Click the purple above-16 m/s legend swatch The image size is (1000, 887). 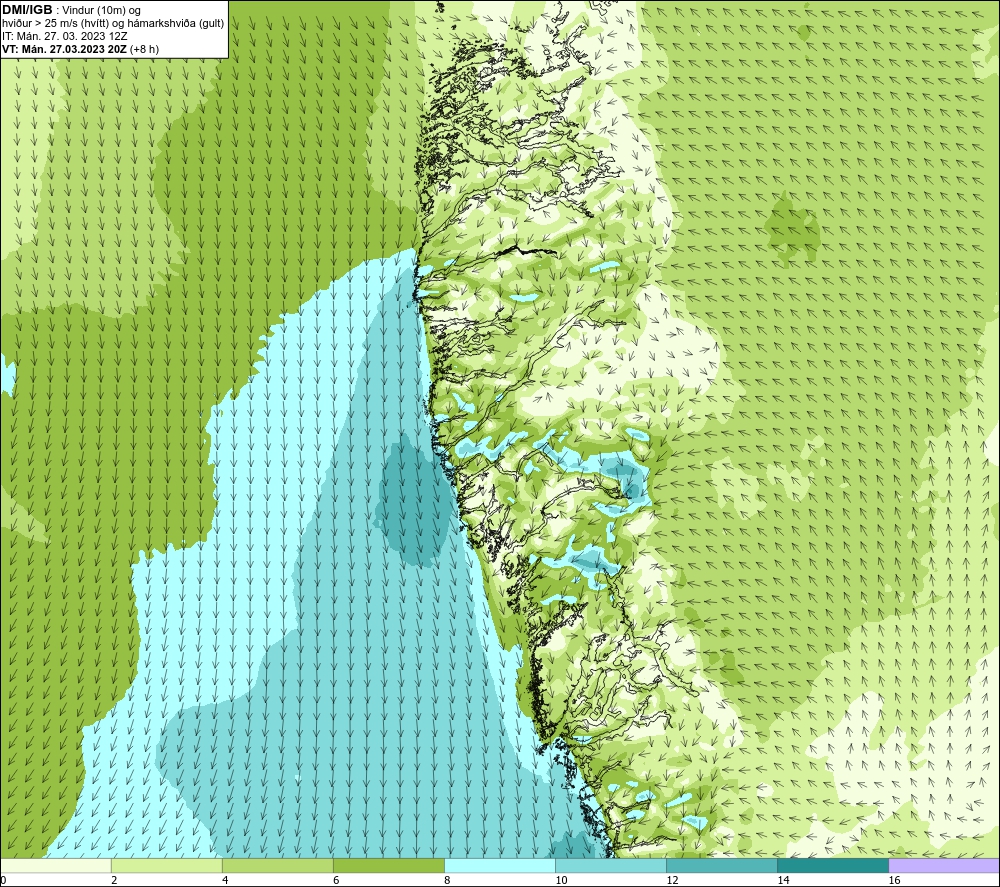(x=944, y=866)
